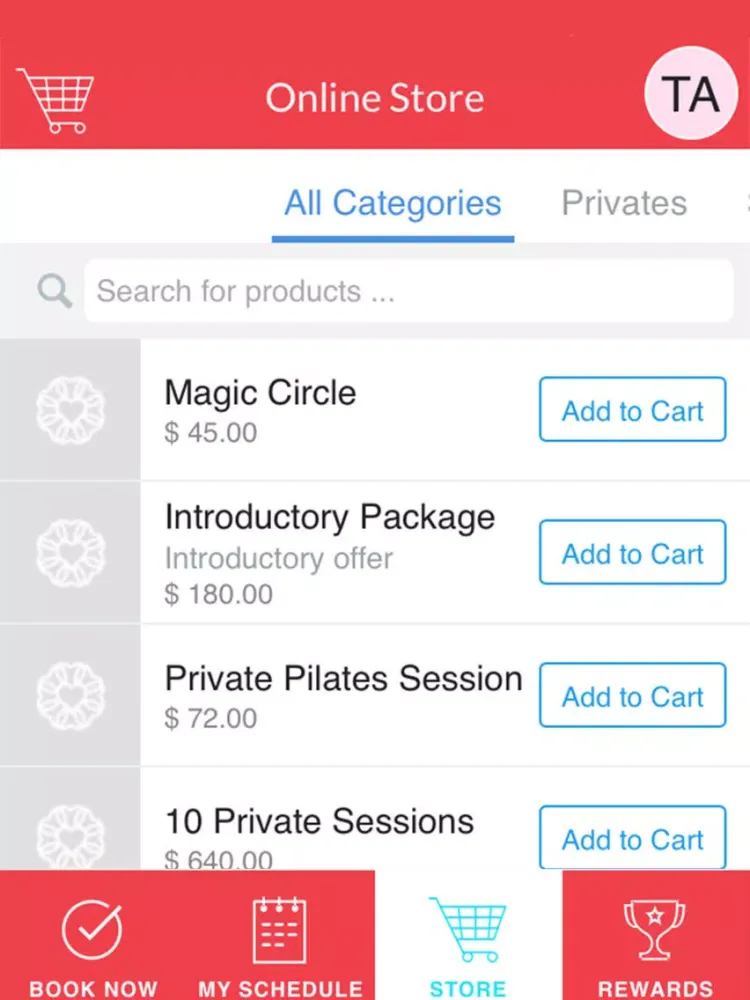Open 10 Private Sessions thumbnail image
This screenshot has width=750, height=1000.
[x=70, y=830]
